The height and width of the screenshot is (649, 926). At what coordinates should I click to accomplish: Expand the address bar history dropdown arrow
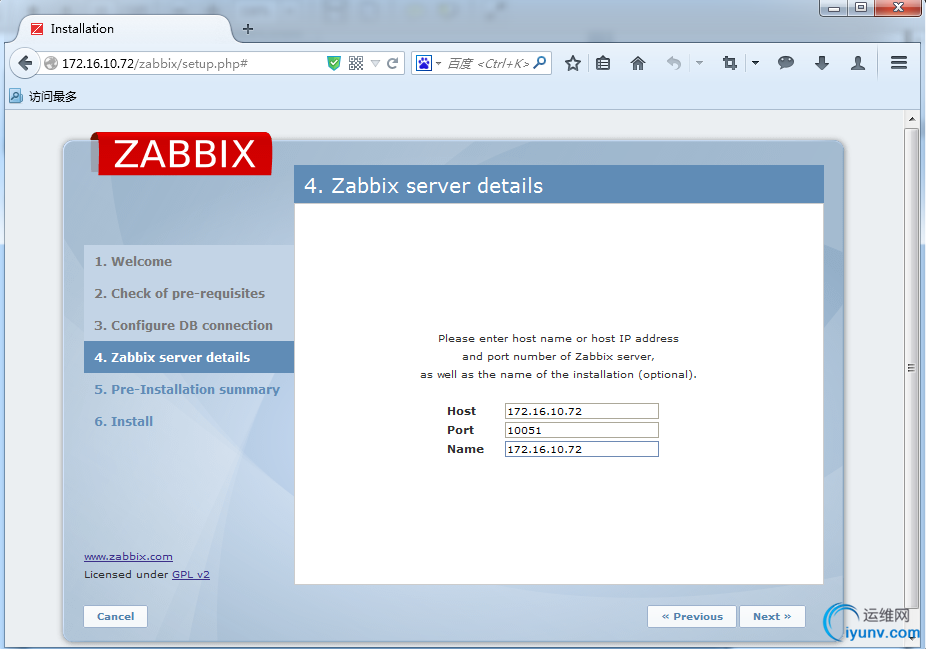pos(375,63)
